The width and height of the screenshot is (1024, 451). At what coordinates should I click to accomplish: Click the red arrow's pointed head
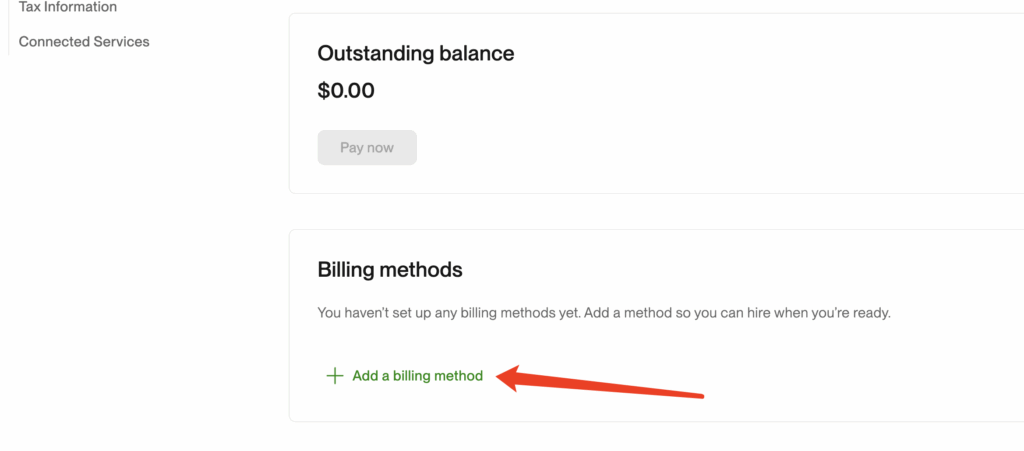pyautogui.click(x=504, y=378)
